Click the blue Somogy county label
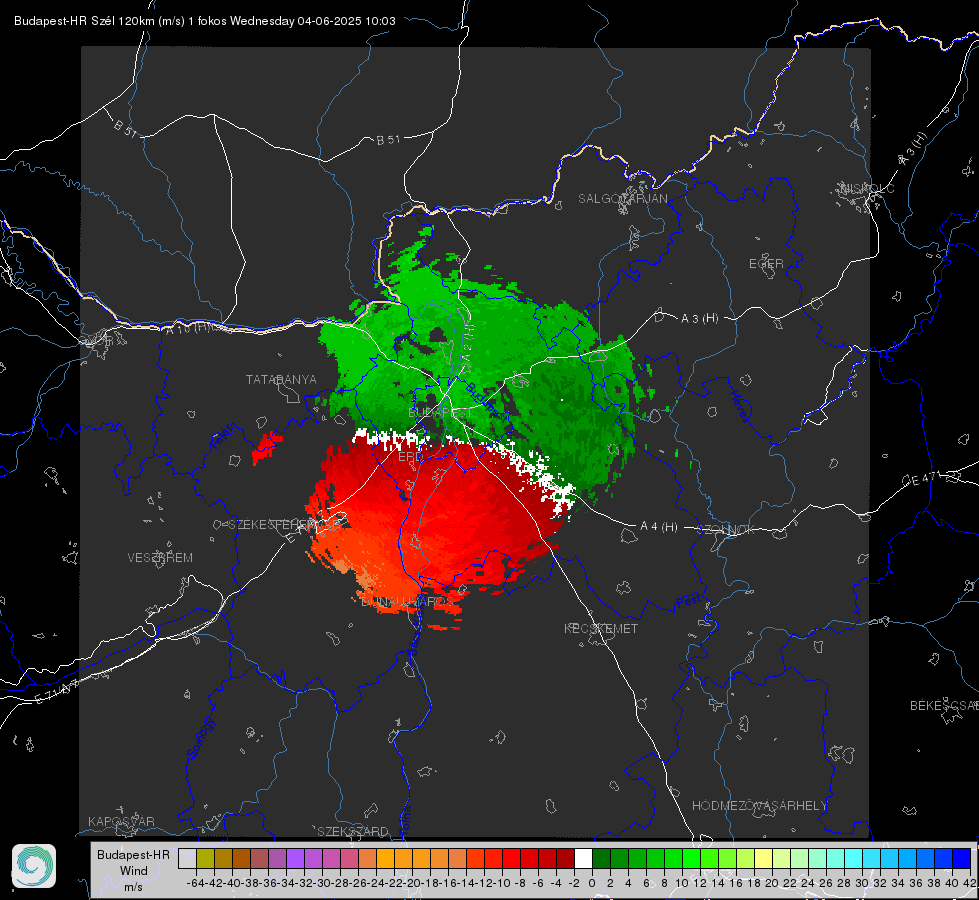979x900 pixels. (x=200, y=738)
